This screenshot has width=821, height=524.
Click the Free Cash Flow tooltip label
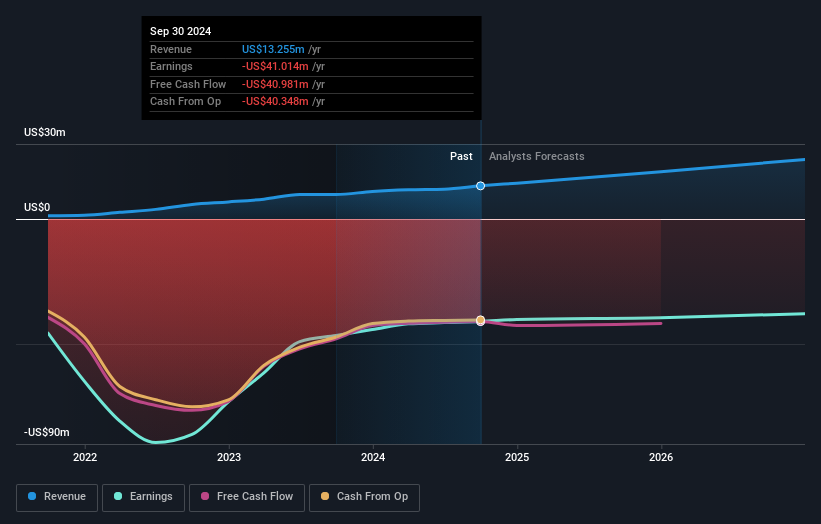(188, 84)
